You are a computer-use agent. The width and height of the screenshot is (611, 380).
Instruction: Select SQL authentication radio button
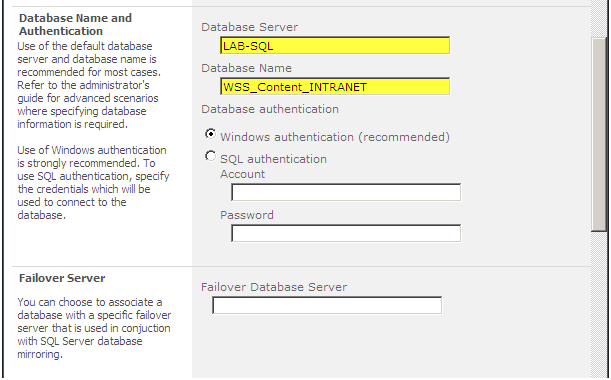(210, 156)
